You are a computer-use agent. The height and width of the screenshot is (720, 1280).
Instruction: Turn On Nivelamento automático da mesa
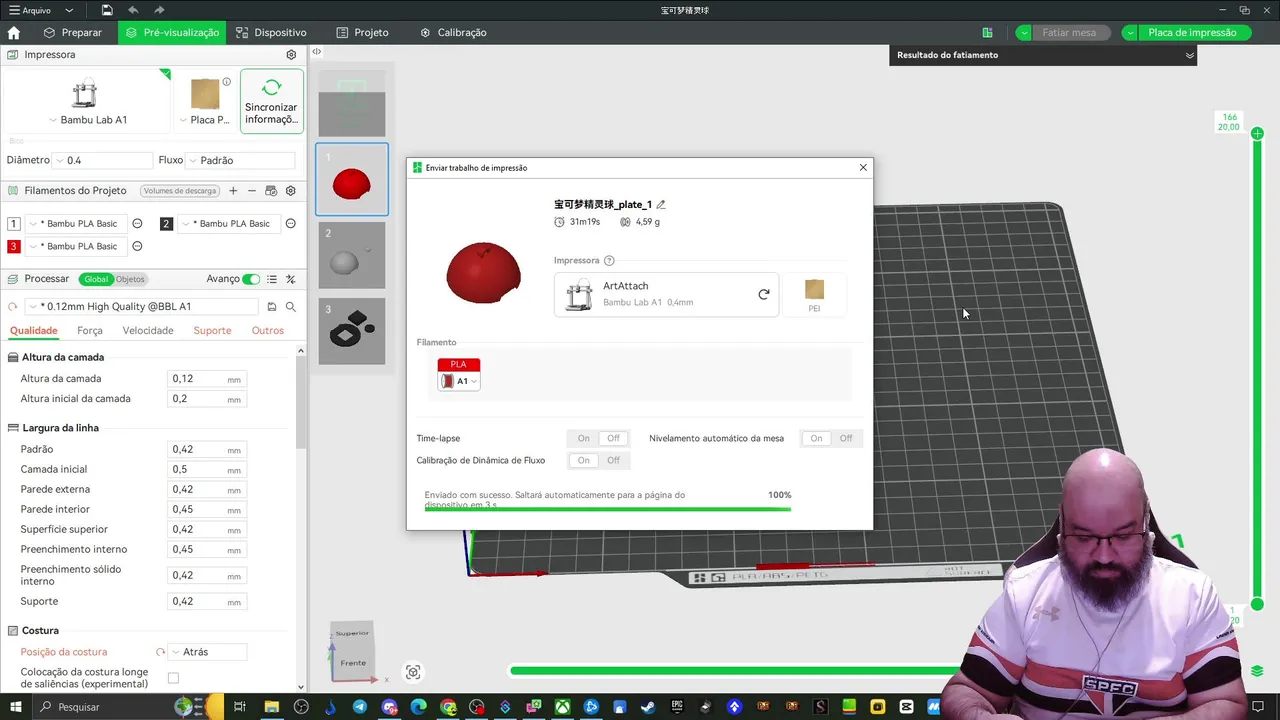(x=816, y=438)
